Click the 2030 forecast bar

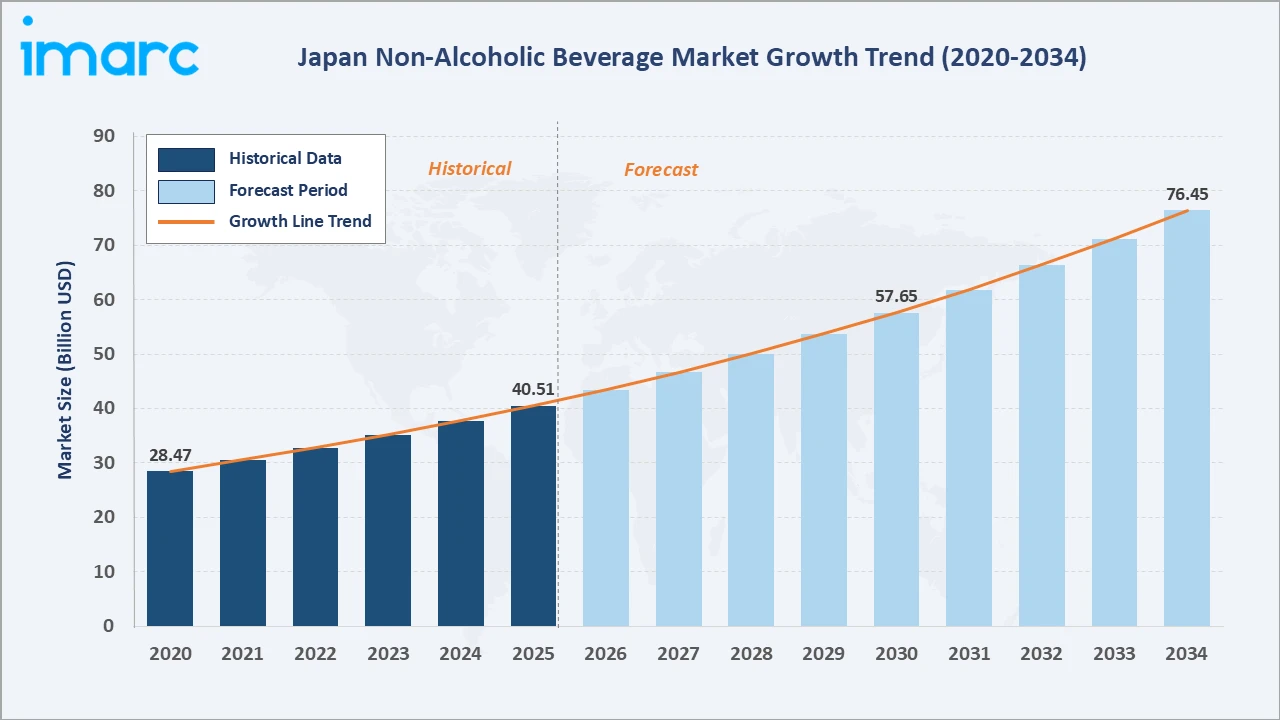point(896,469)
